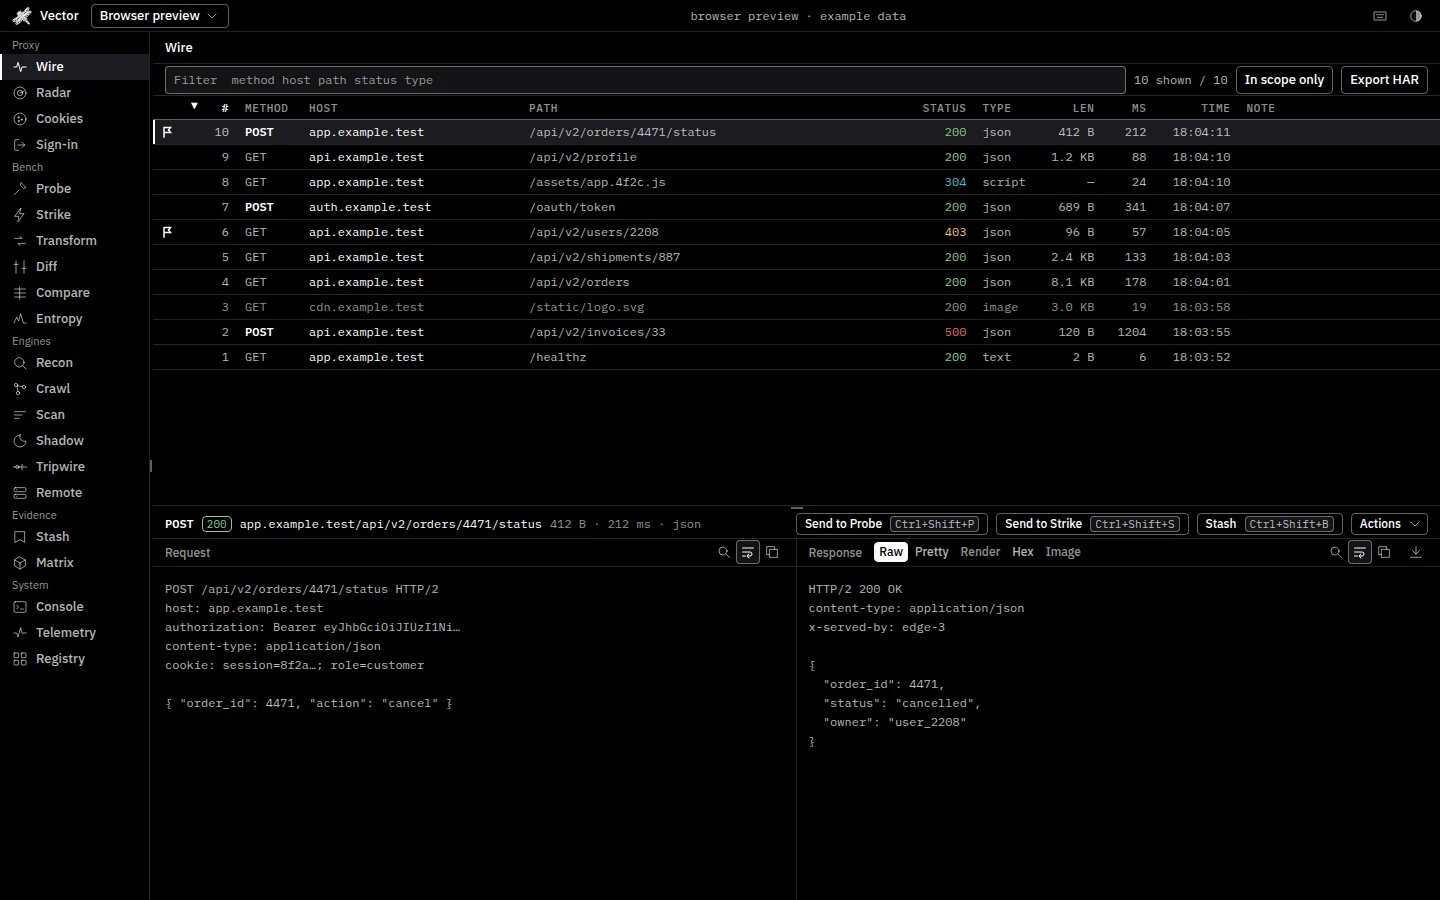Open Radar in the Proxy sidebar

(x=74, y=93)
